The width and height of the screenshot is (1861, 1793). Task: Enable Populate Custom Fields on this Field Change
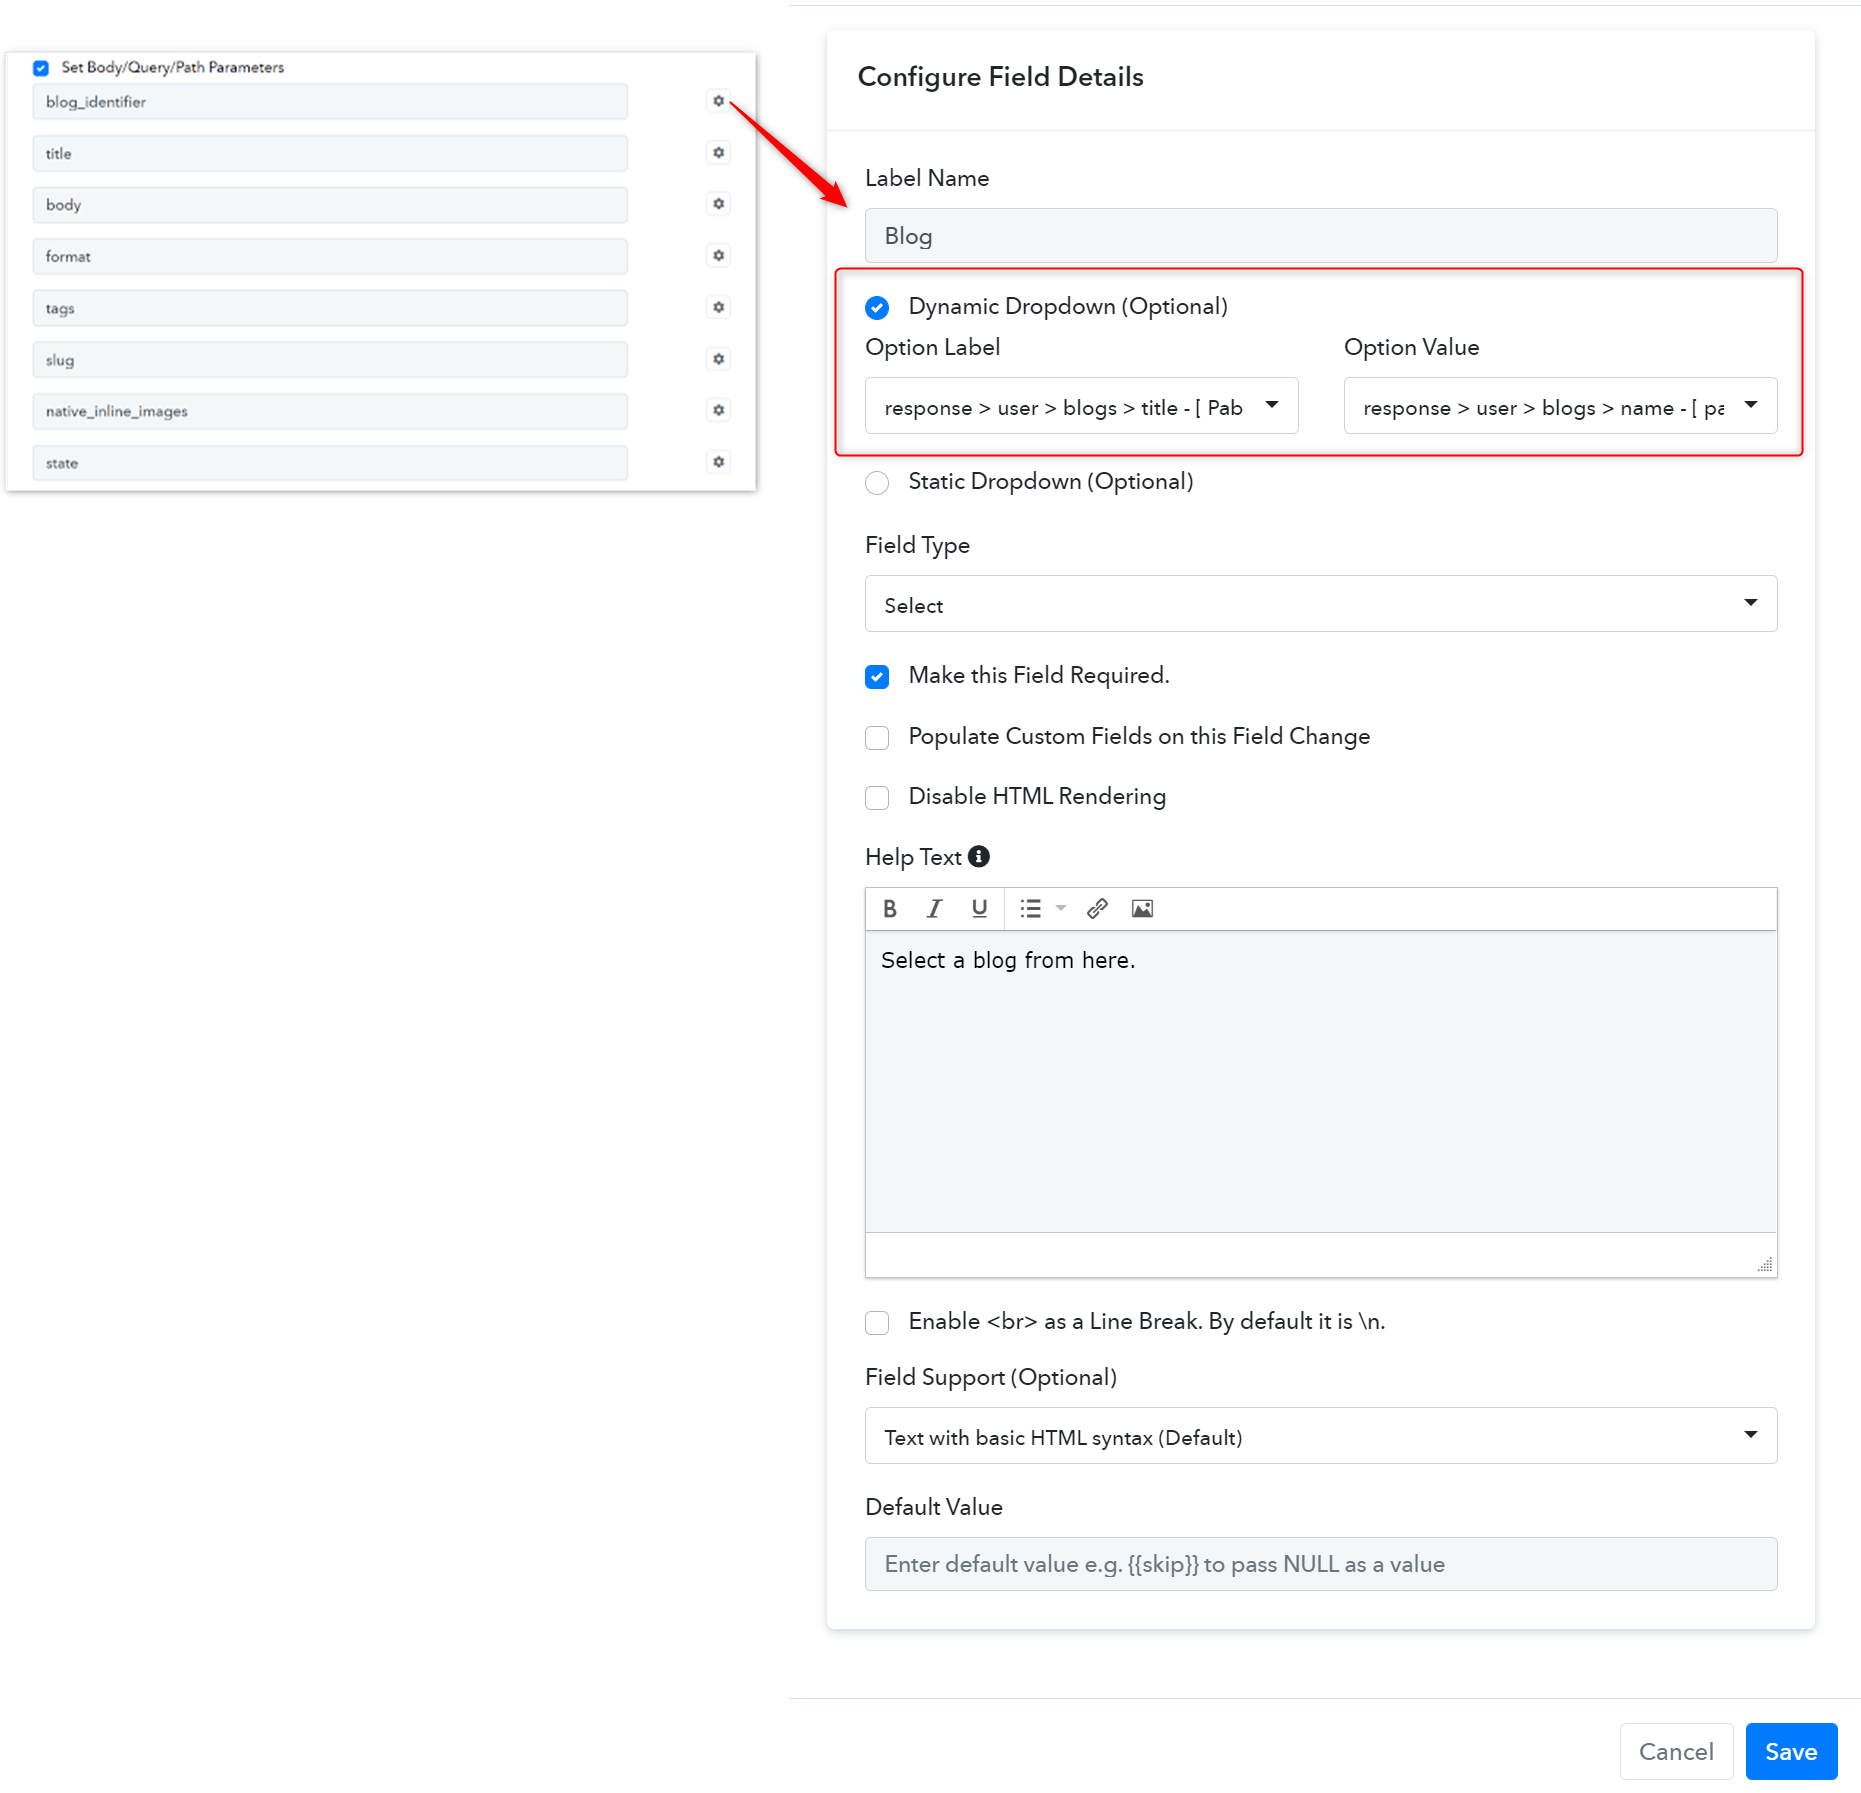click(x=877, y=738)
